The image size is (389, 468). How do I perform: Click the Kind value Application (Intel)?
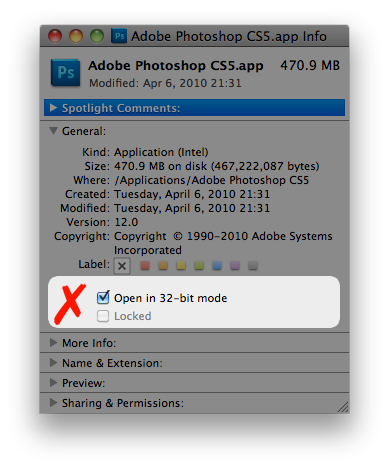tap(161, 152)
